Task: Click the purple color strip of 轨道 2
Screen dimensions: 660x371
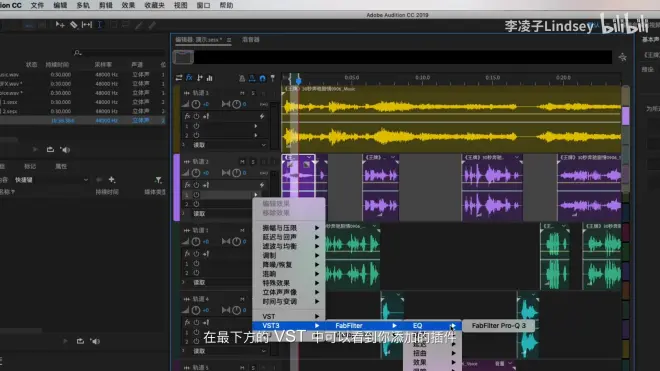Action: (176, 187)
